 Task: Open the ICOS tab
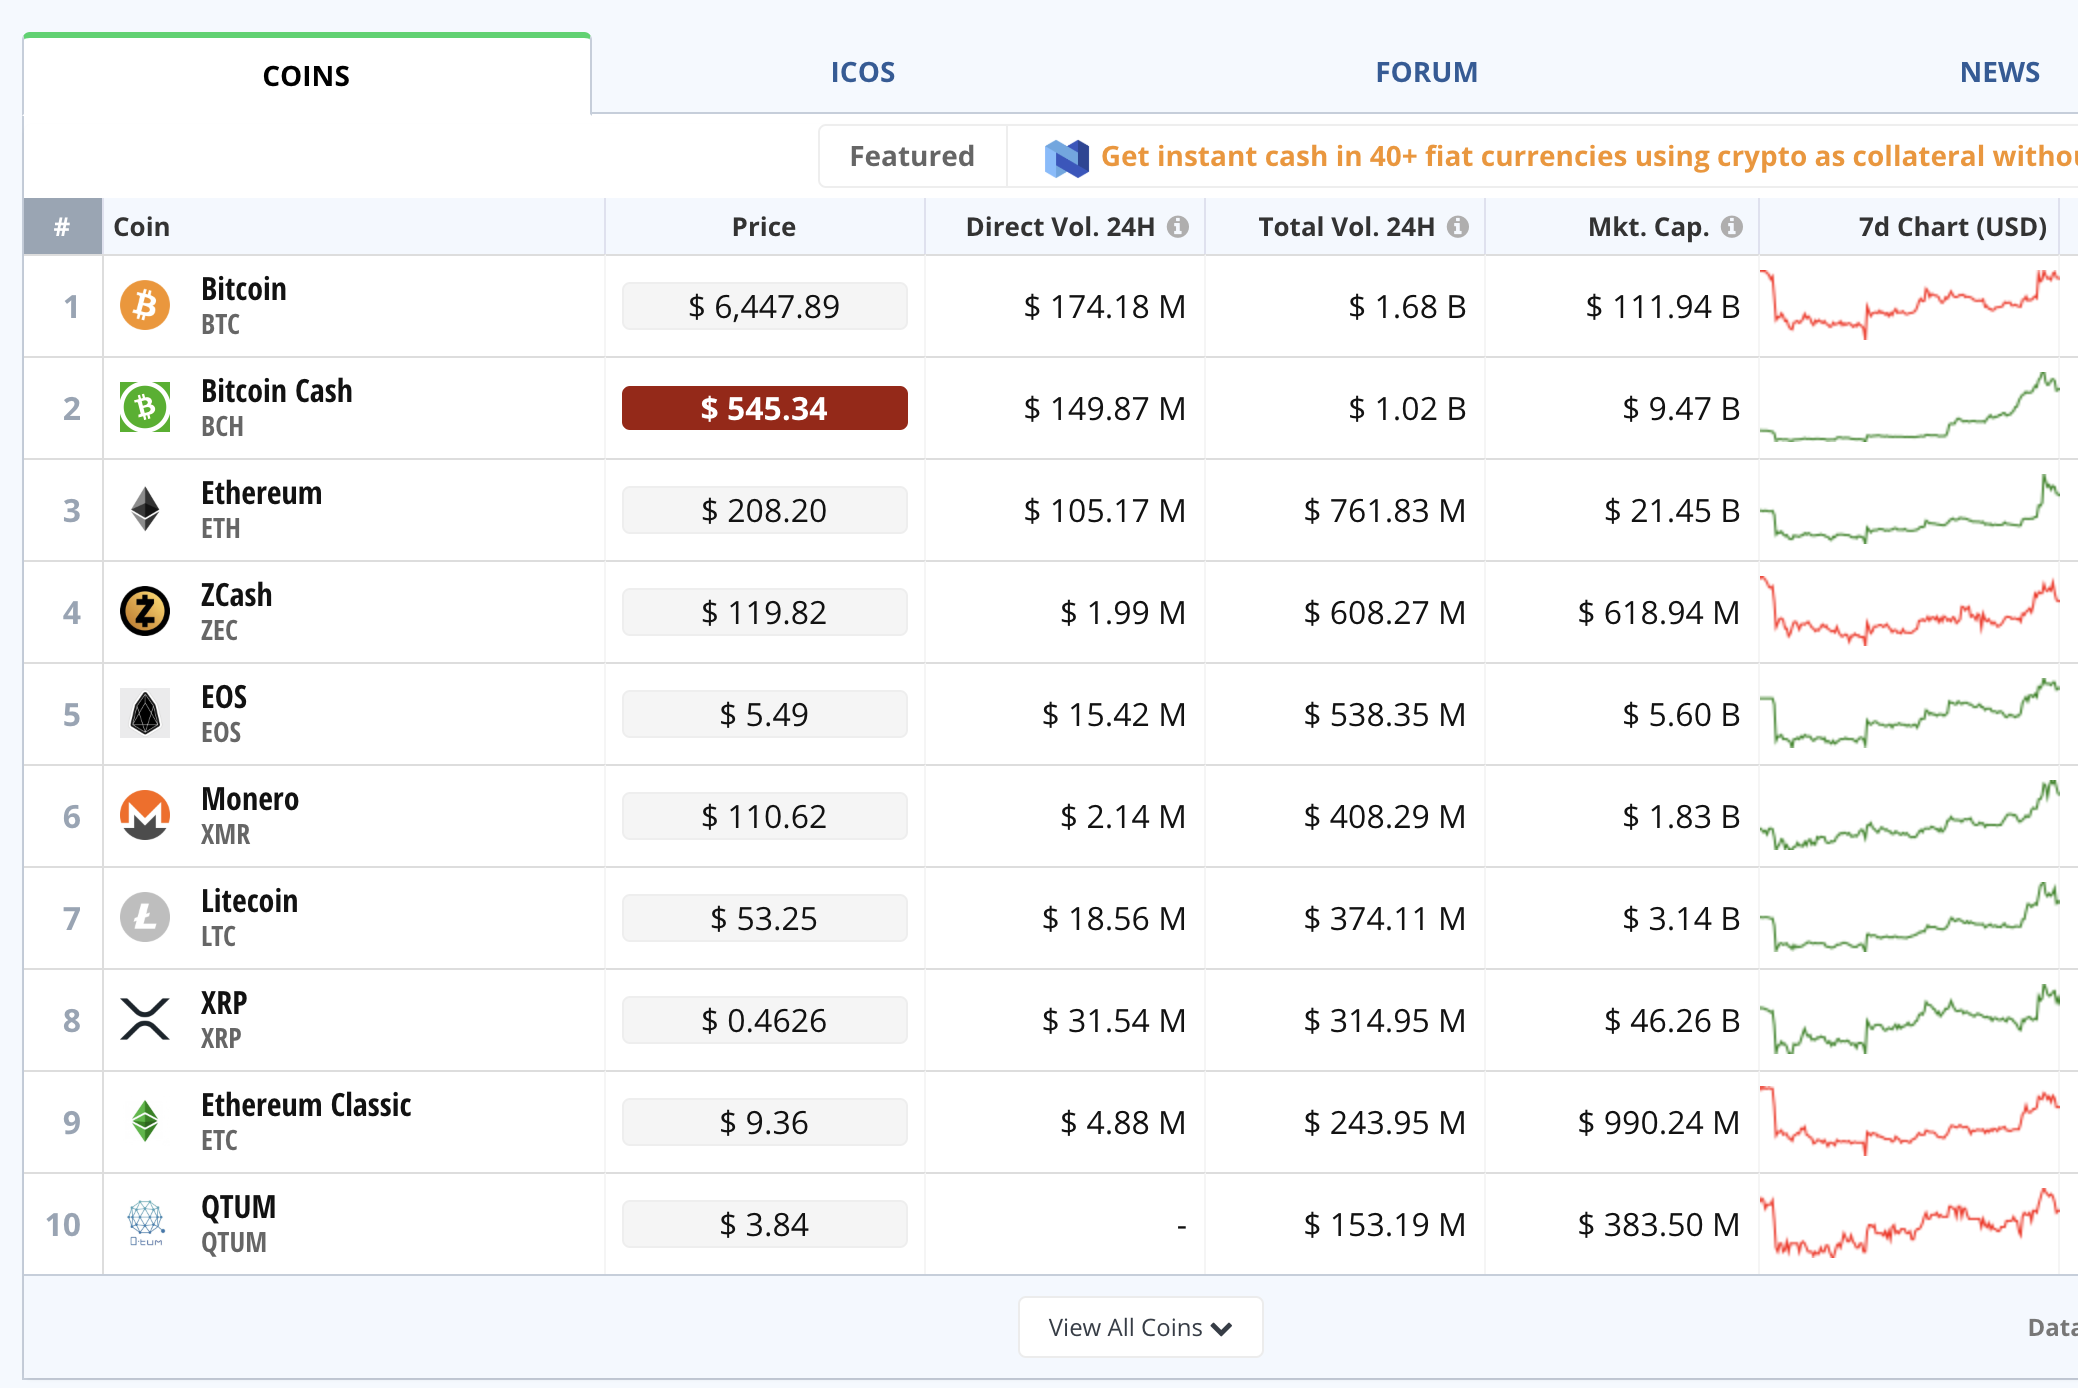[863, 72]
